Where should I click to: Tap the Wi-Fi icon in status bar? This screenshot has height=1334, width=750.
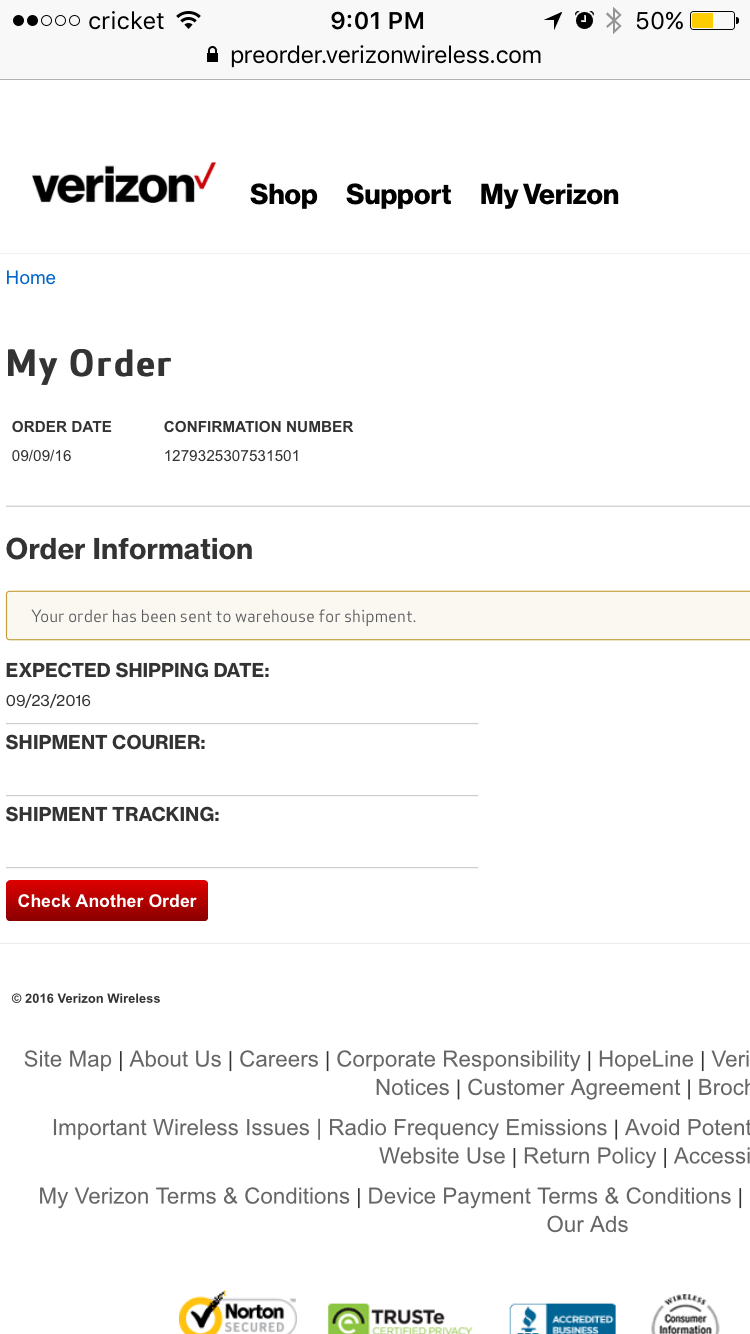tap(187, 20)
